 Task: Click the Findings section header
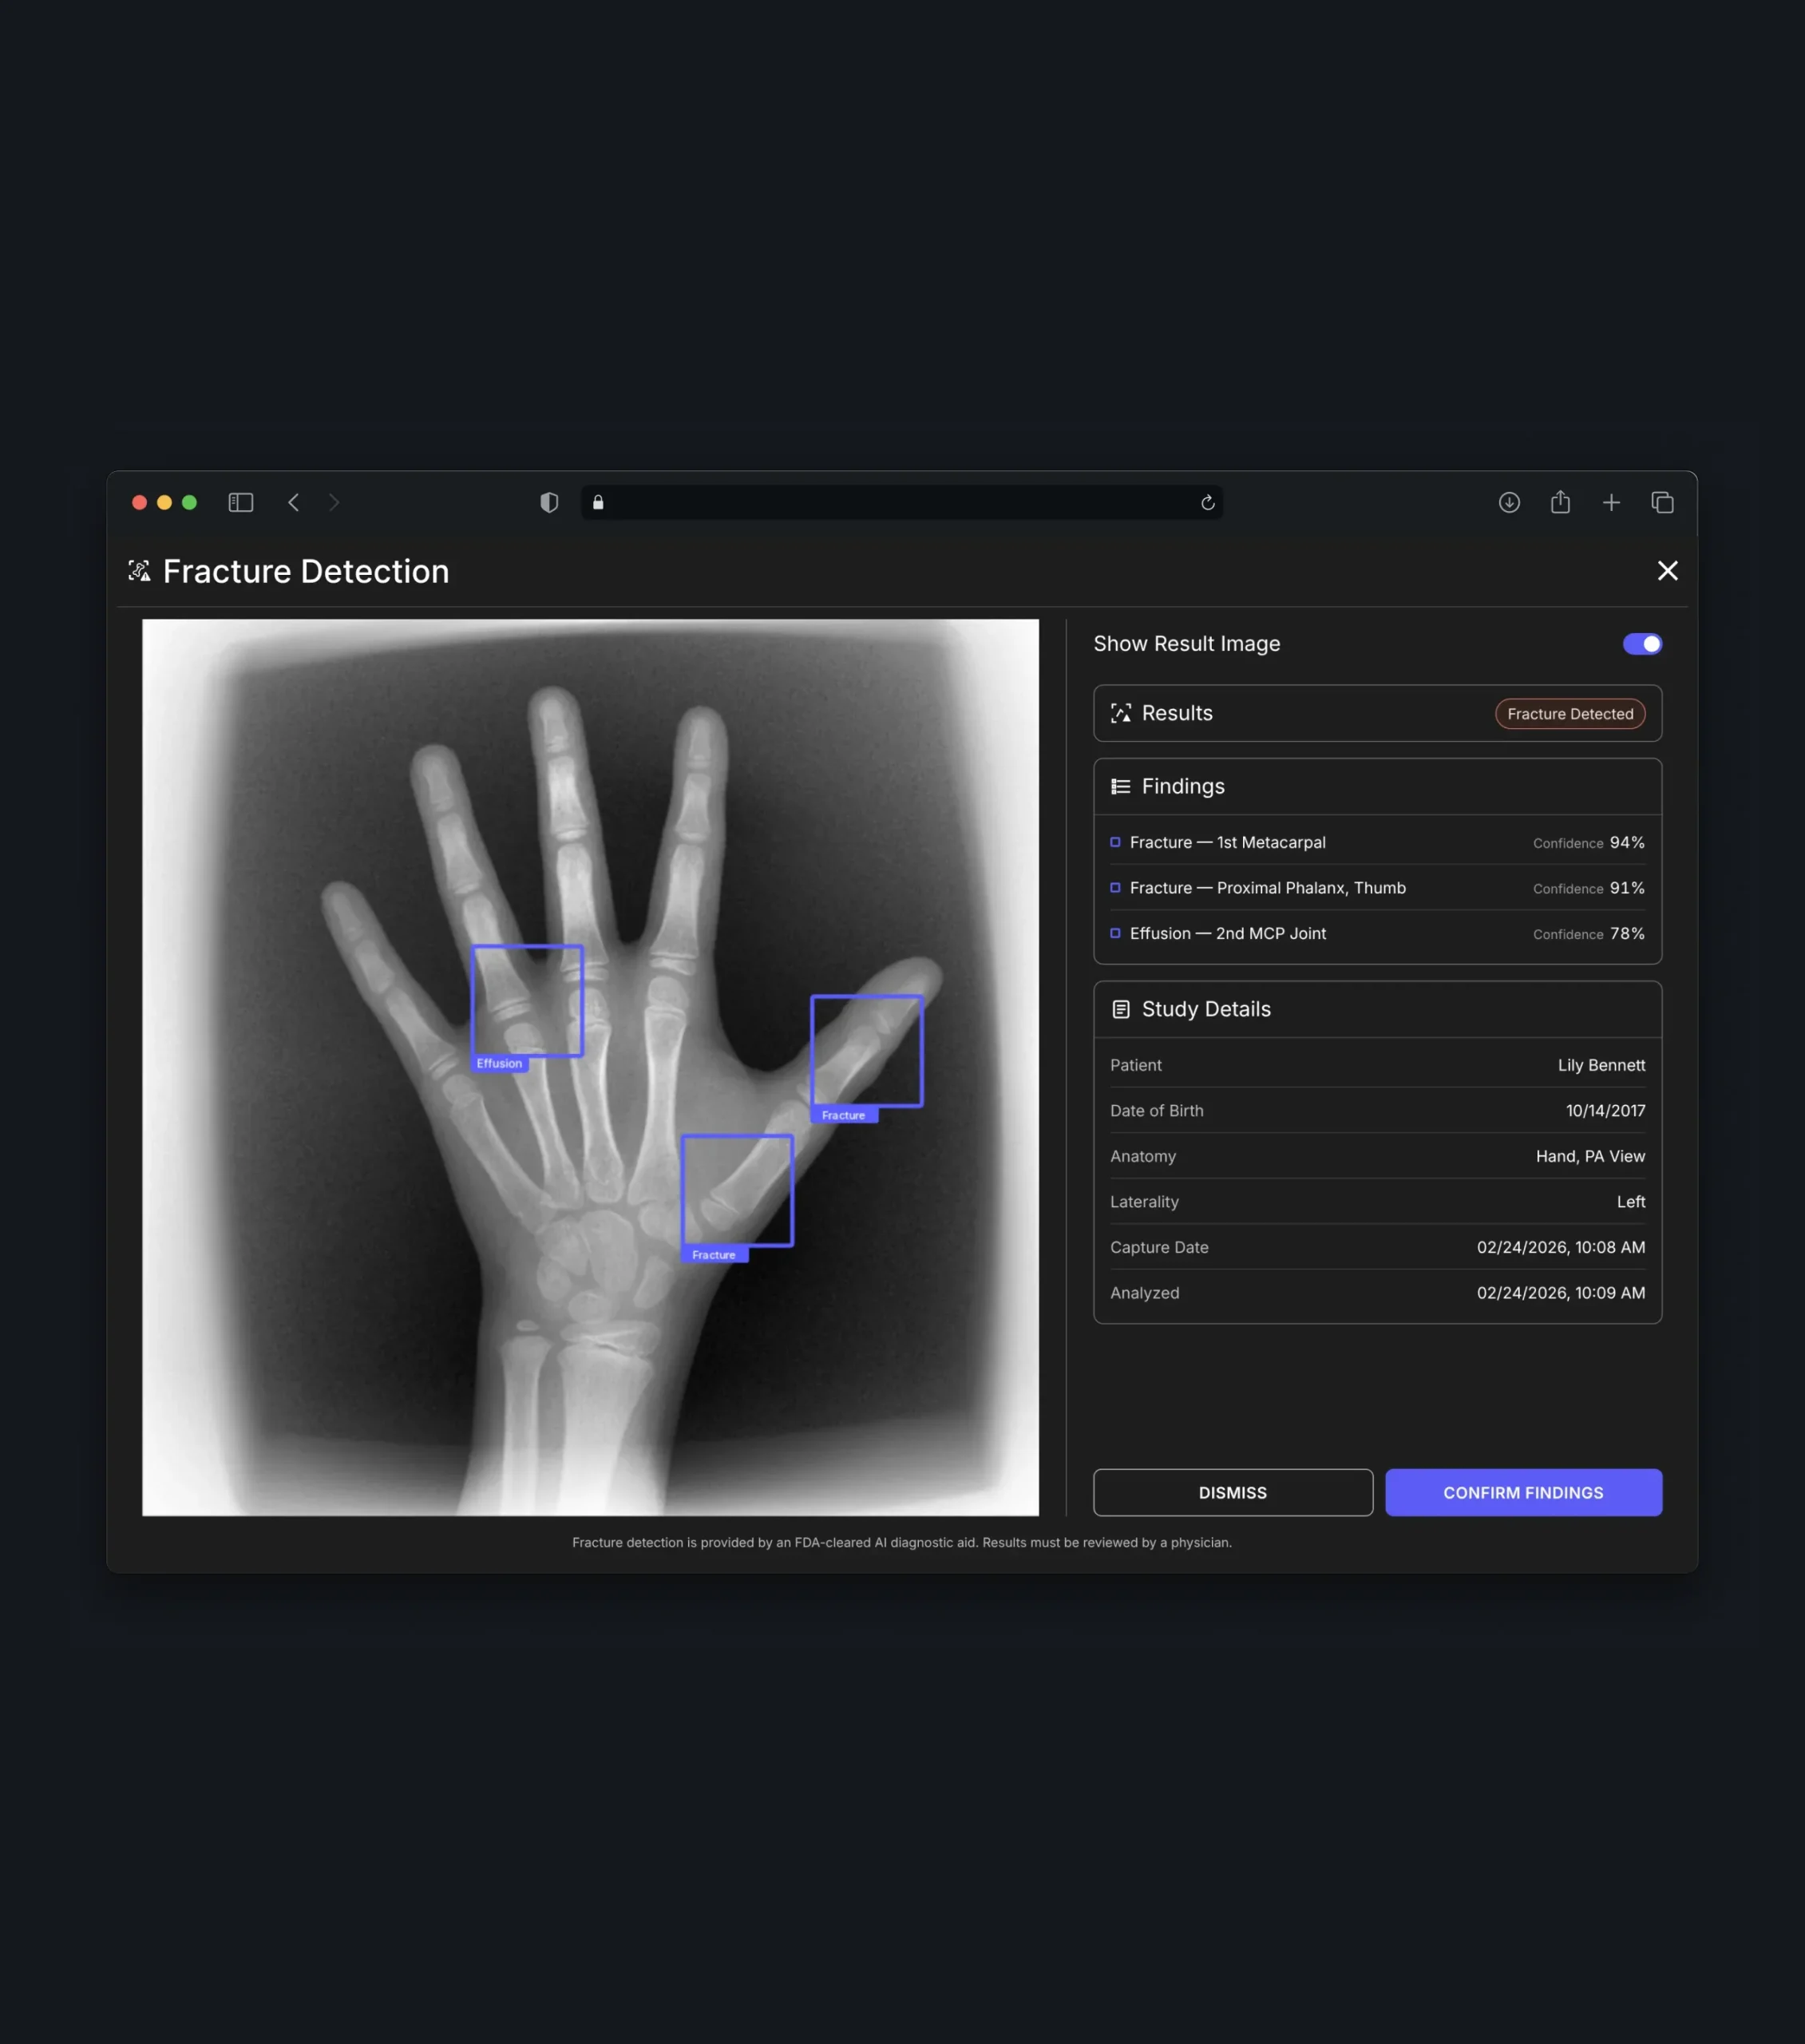point(1377,786)
